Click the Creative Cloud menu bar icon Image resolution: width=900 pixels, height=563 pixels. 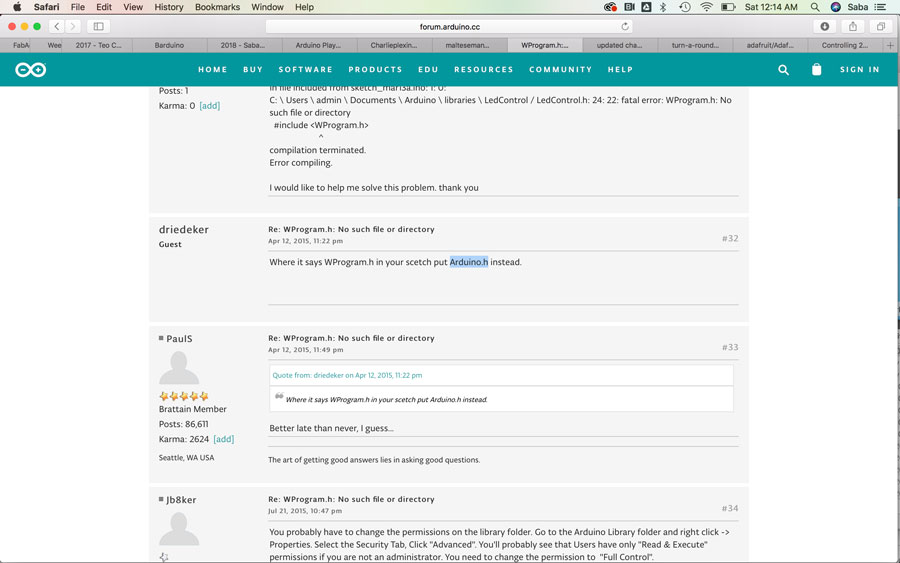(x=610, y=7)
